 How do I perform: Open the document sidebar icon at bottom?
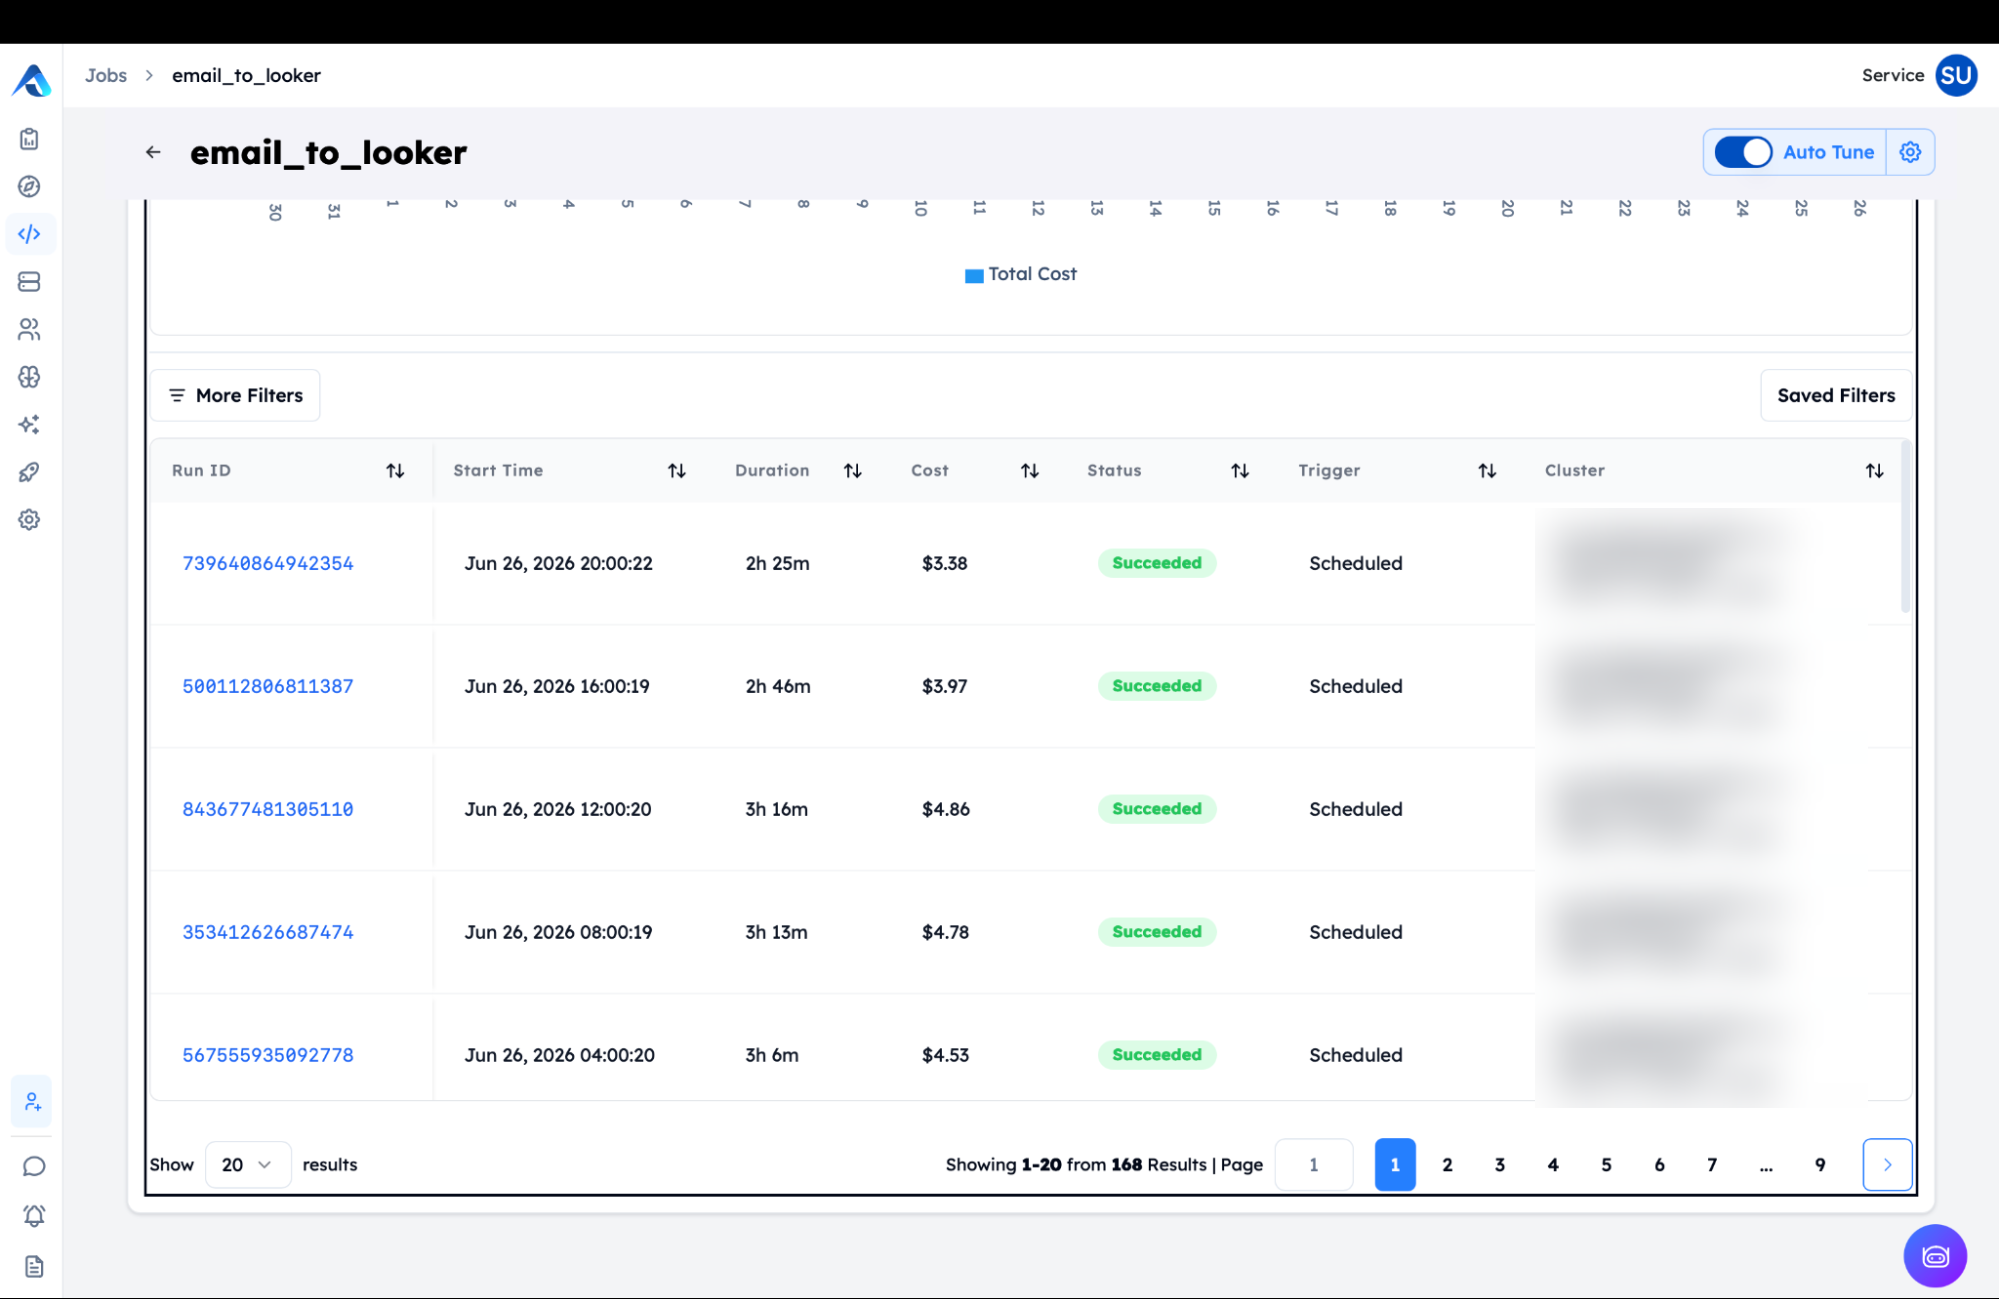pos(34,1267)
